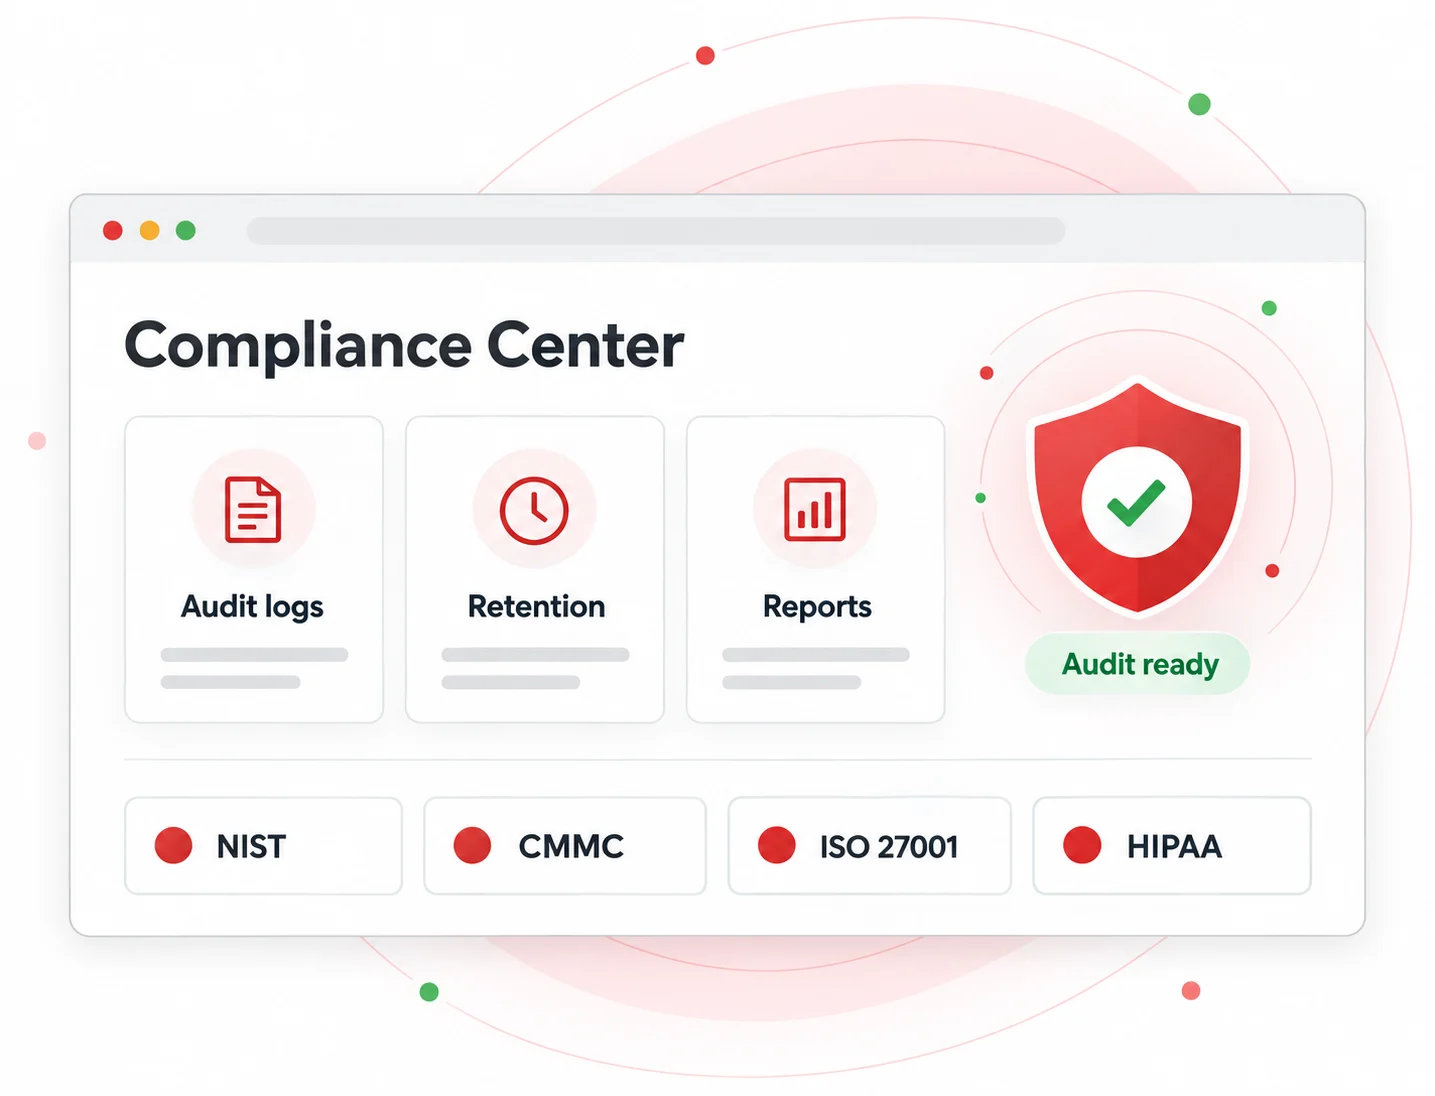Click the browser address bar

656,231
